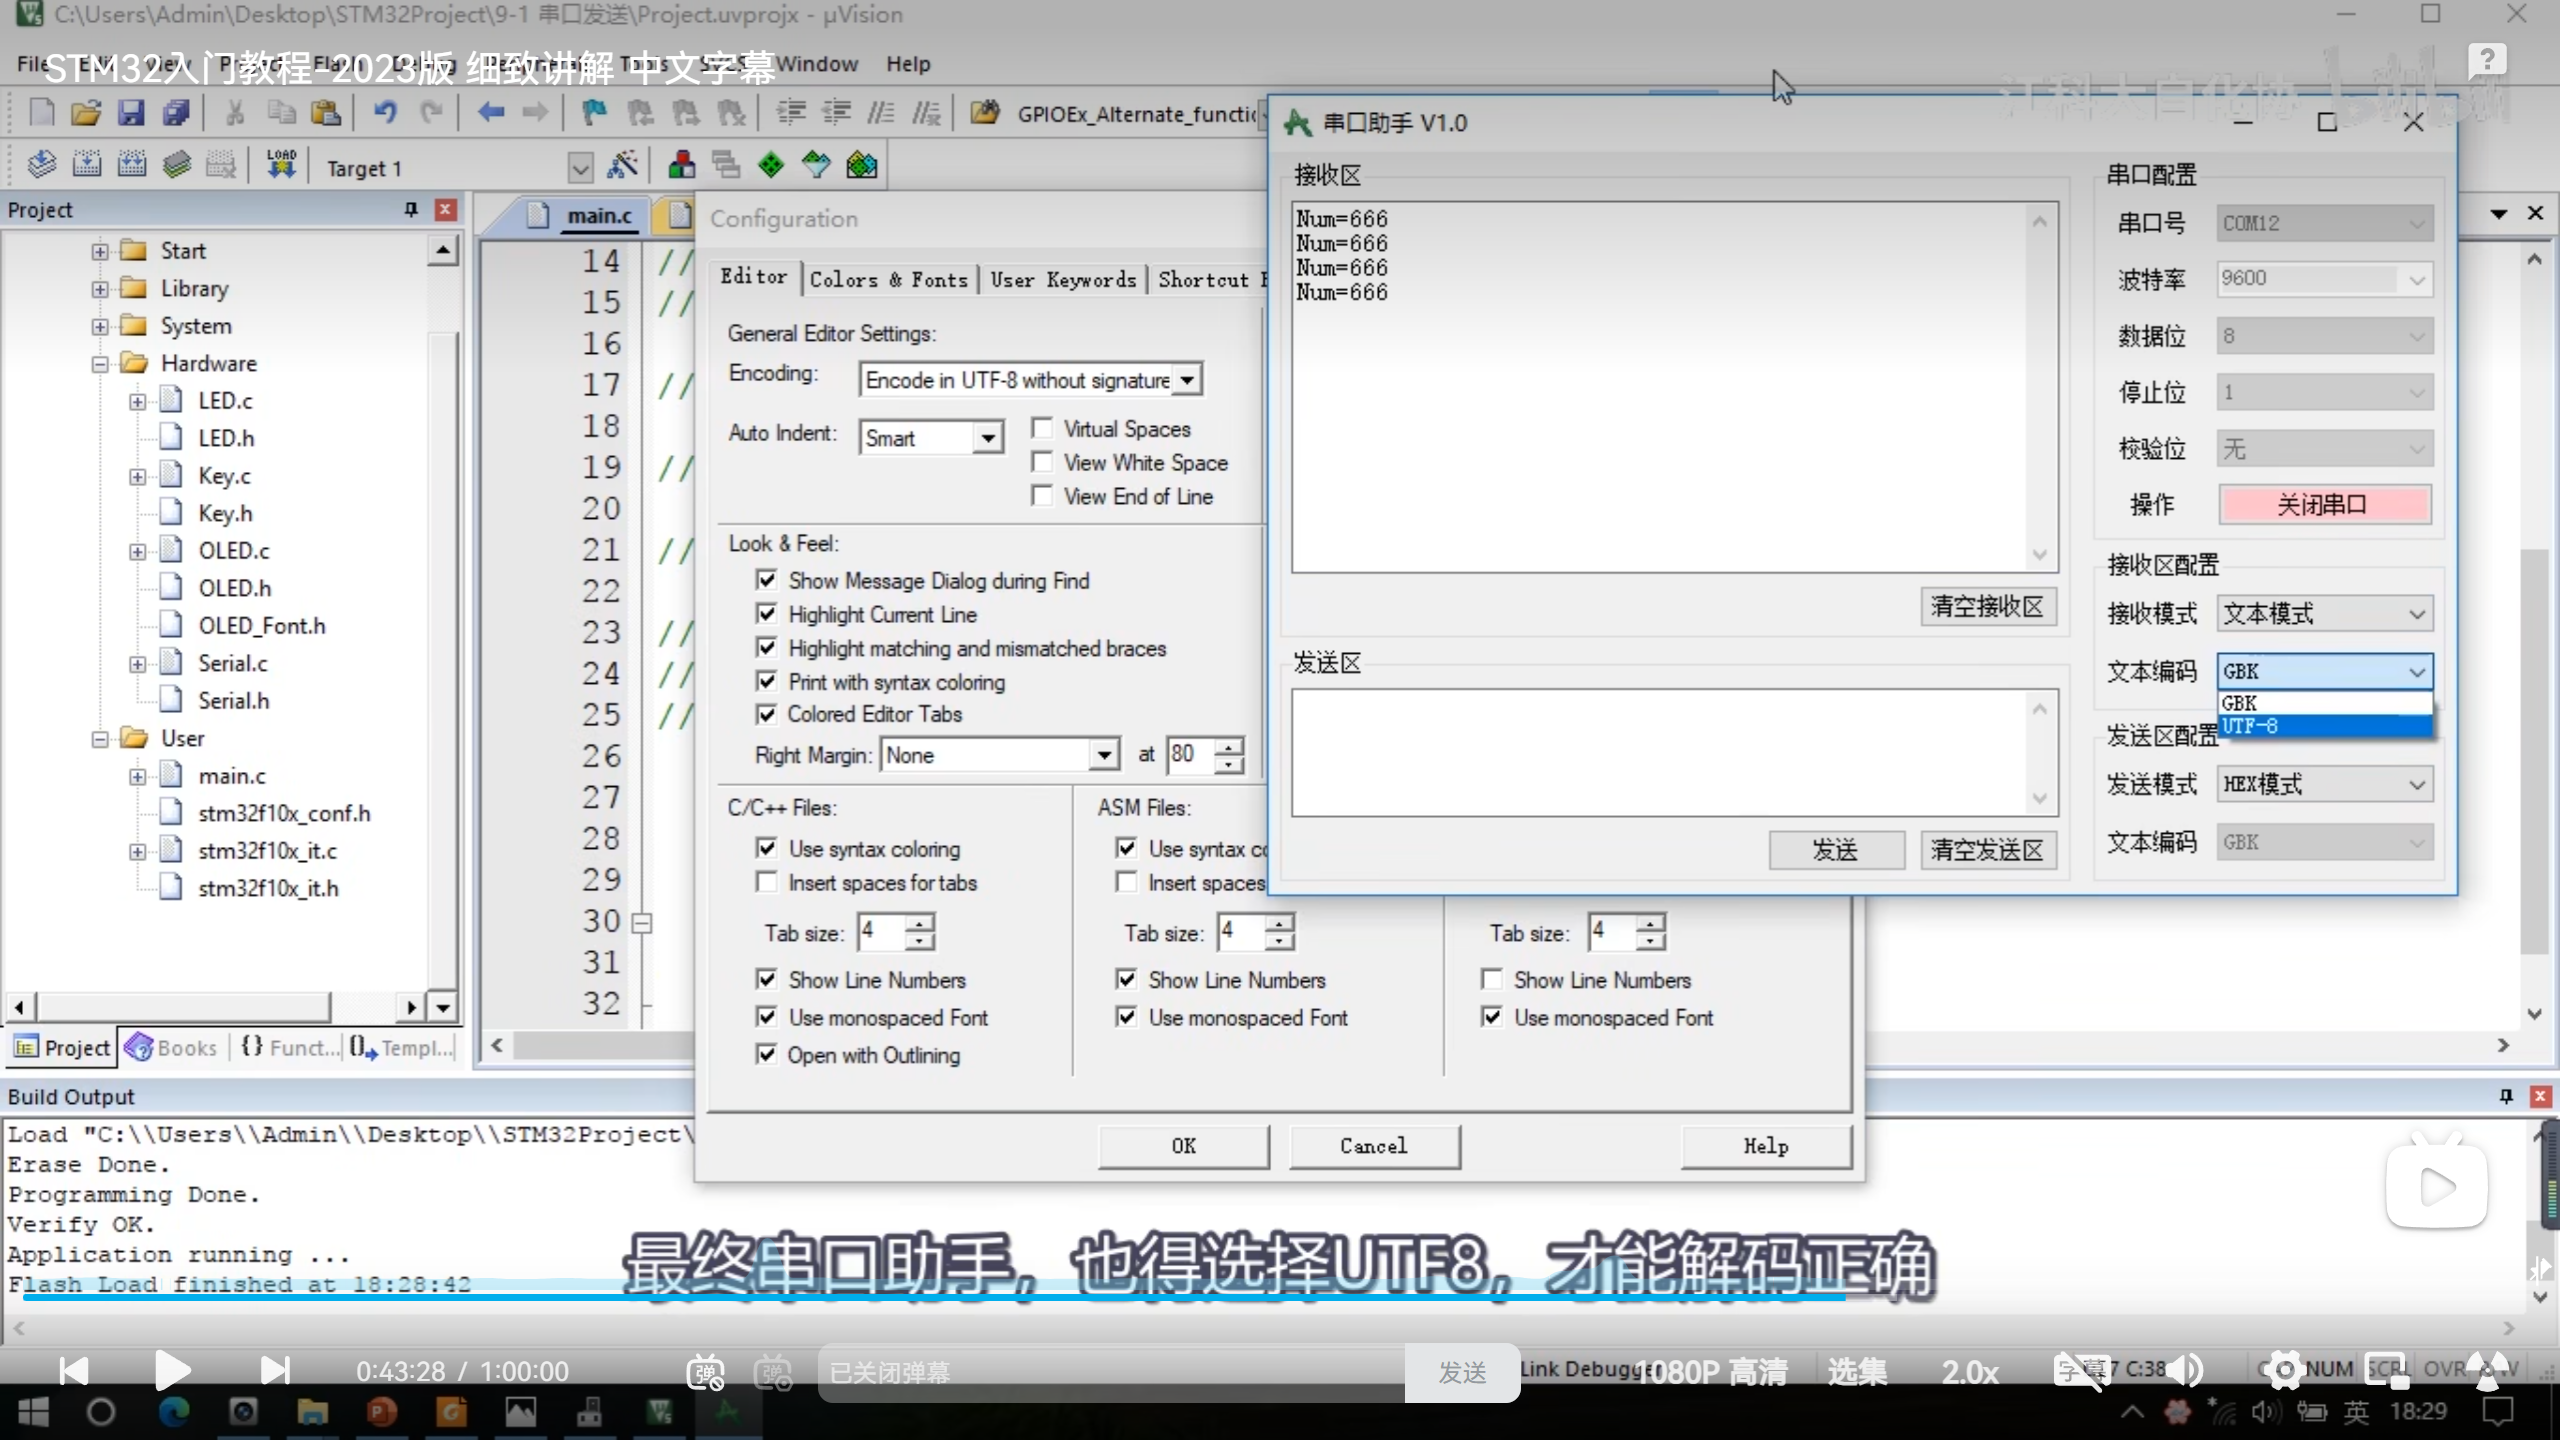Collapse the Hardware folder in project tree
The width and height of the screenshot is (2560, 1440).
[x=100, y=364]
